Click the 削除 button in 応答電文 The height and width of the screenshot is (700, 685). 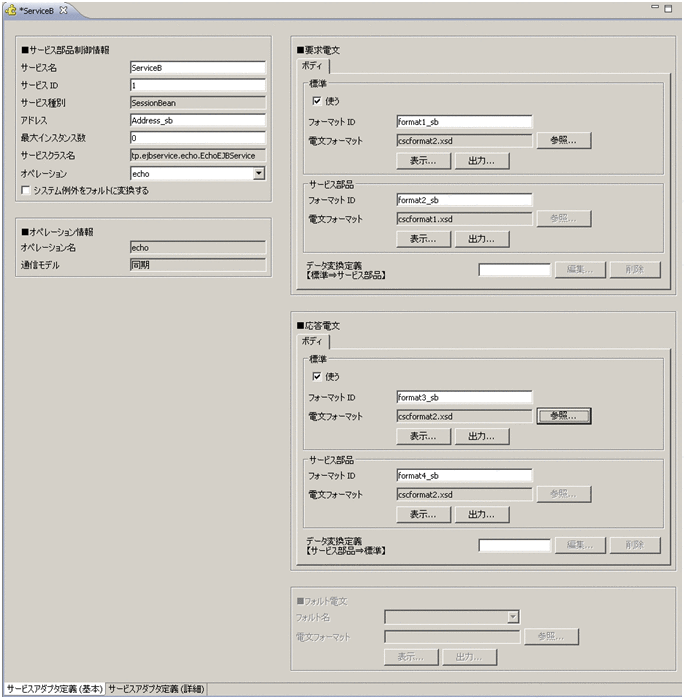coord(635,545)
